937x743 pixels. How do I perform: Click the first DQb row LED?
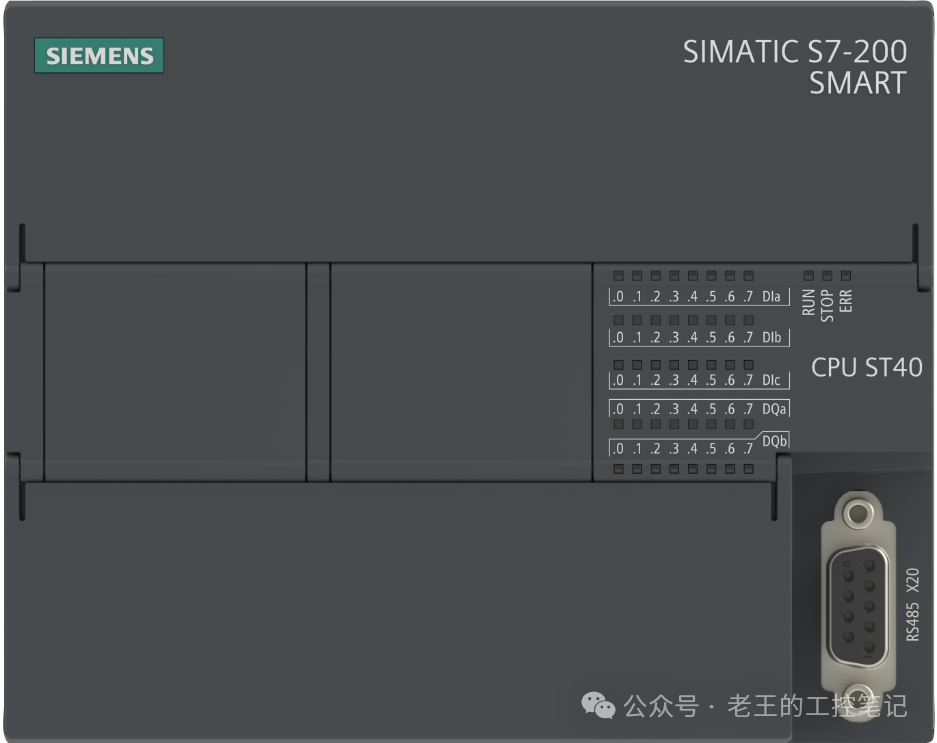(618, 468)
